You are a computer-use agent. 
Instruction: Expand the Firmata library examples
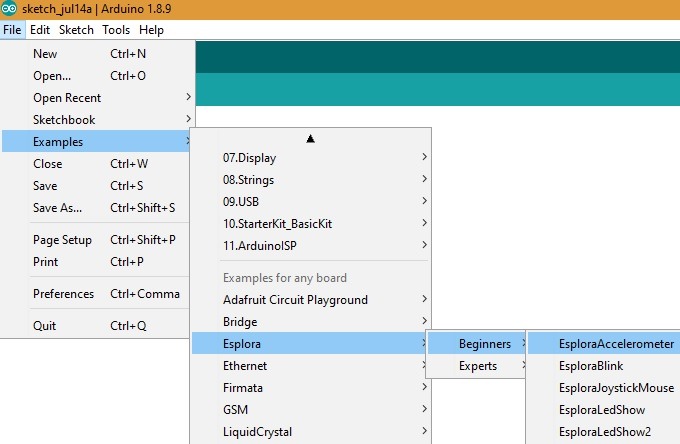(x=311, y=388)
